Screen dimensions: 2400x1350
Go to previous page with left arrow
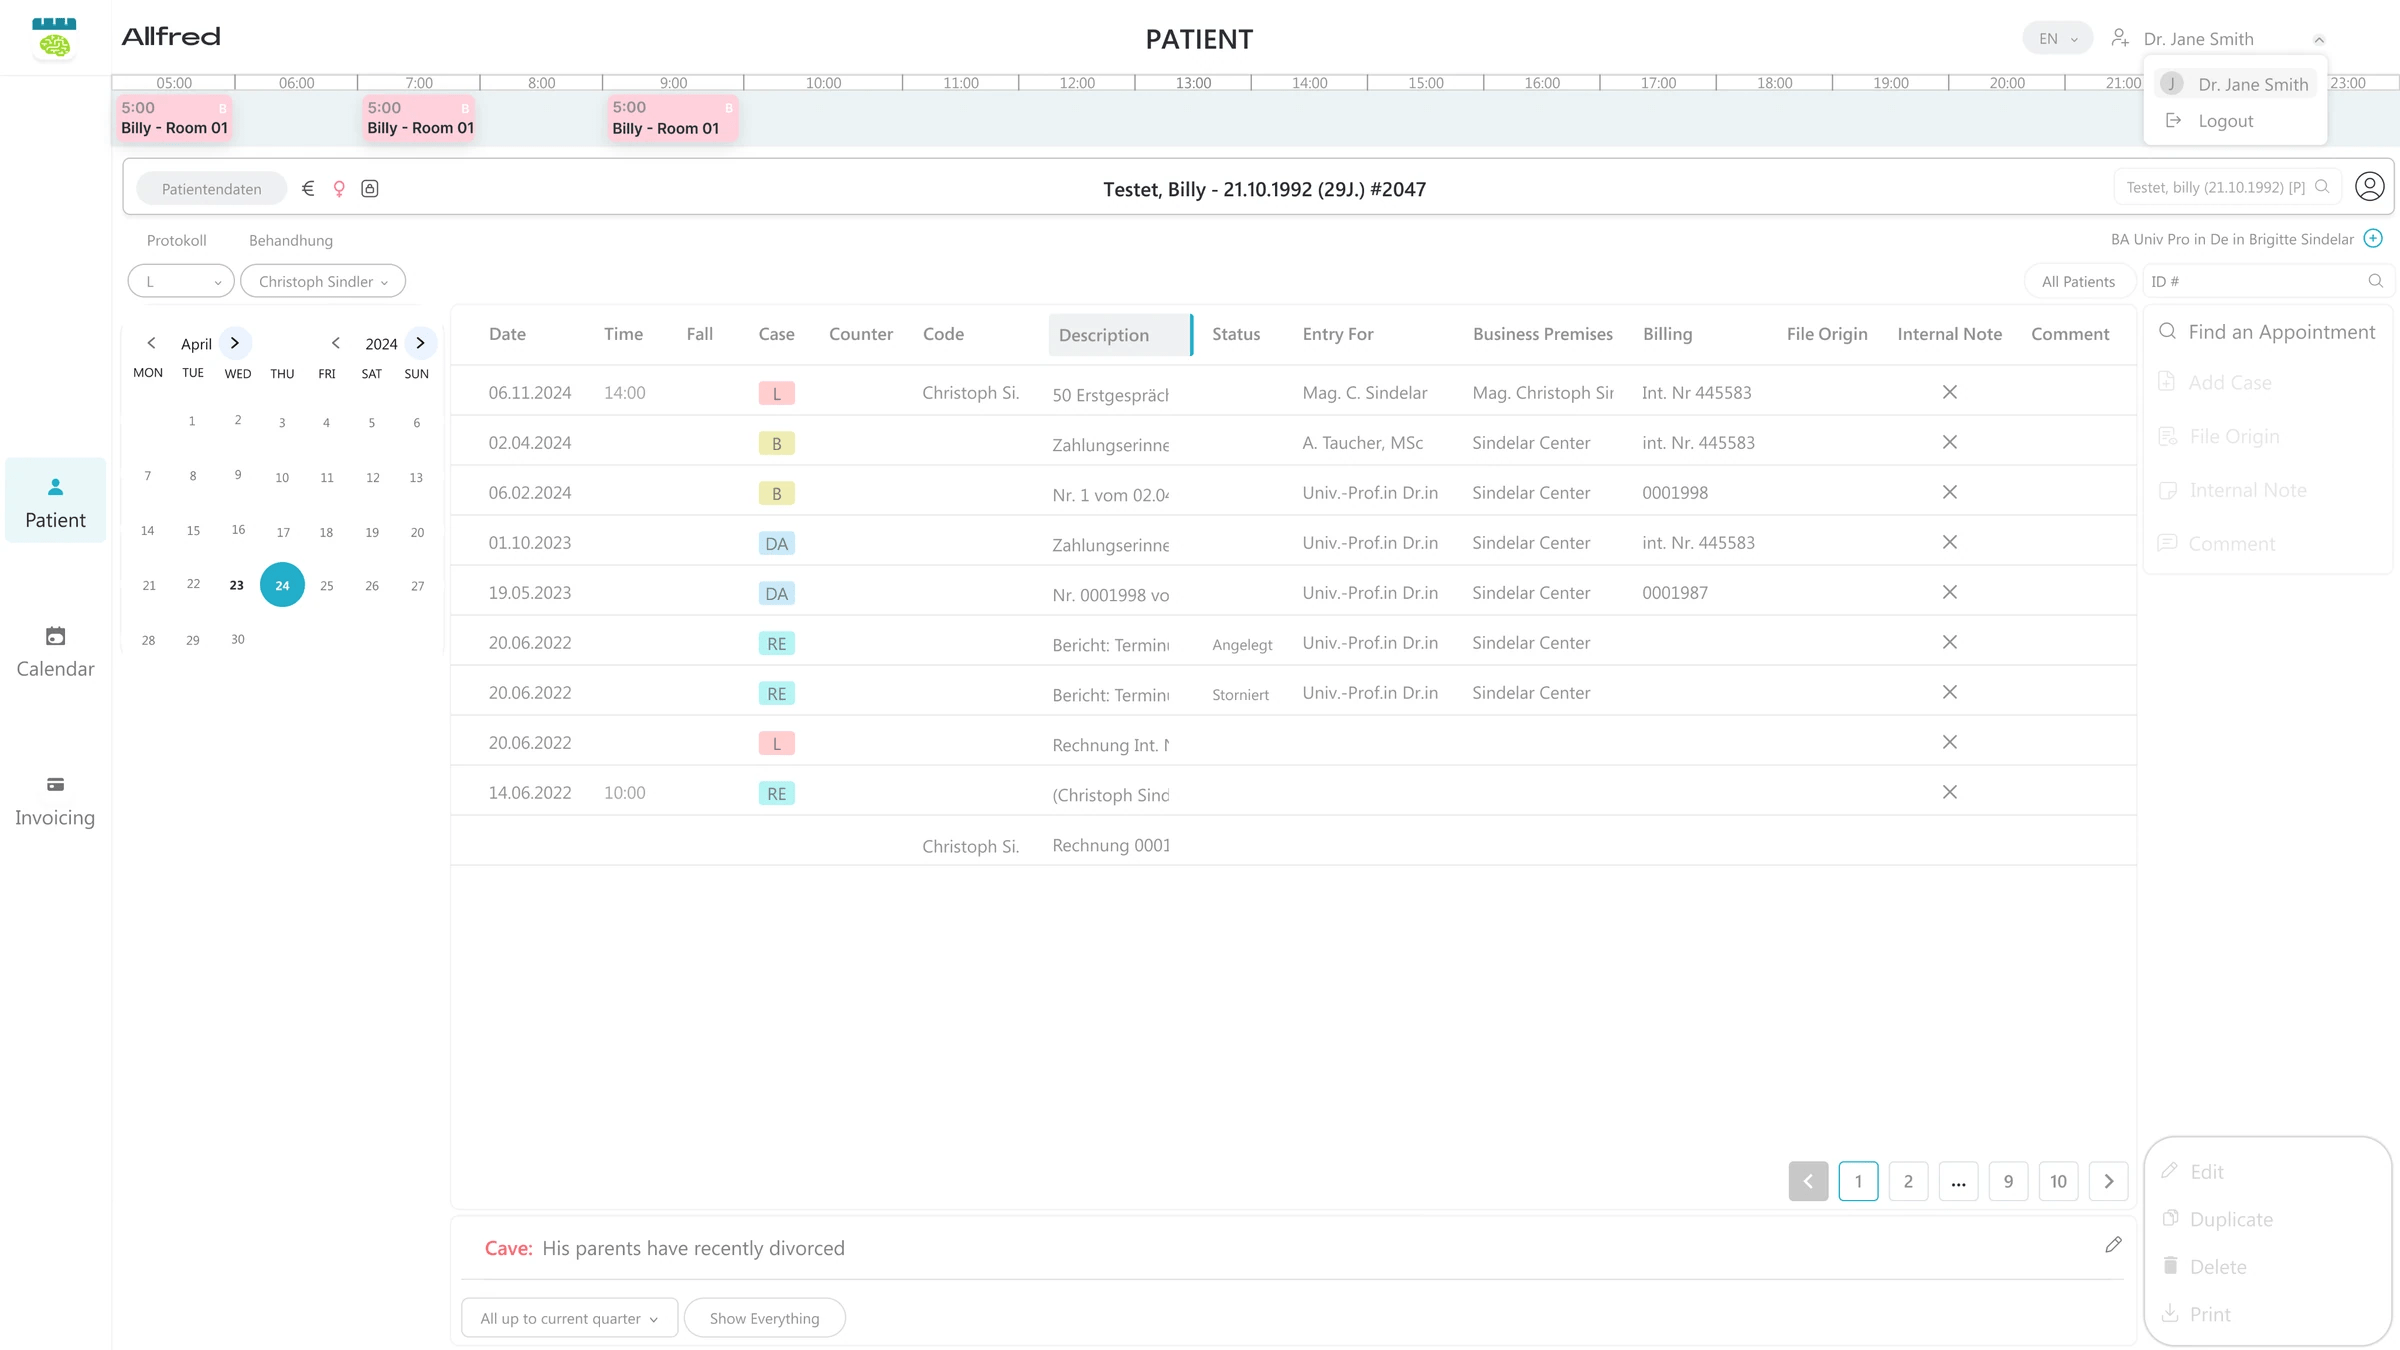(1808, 1181)
